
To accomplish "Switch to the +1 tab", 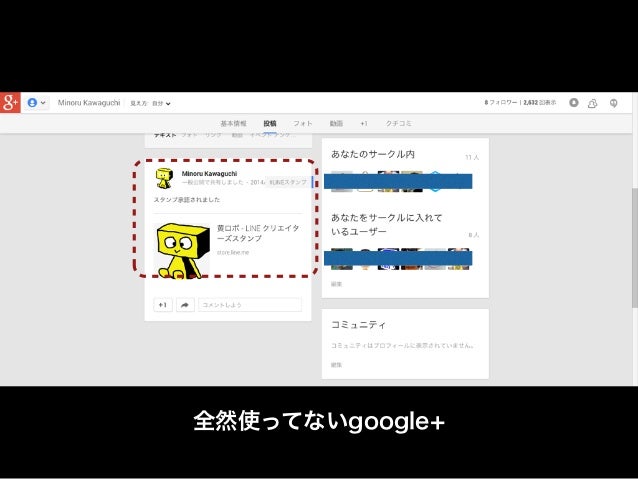I will tap(364, 123).
